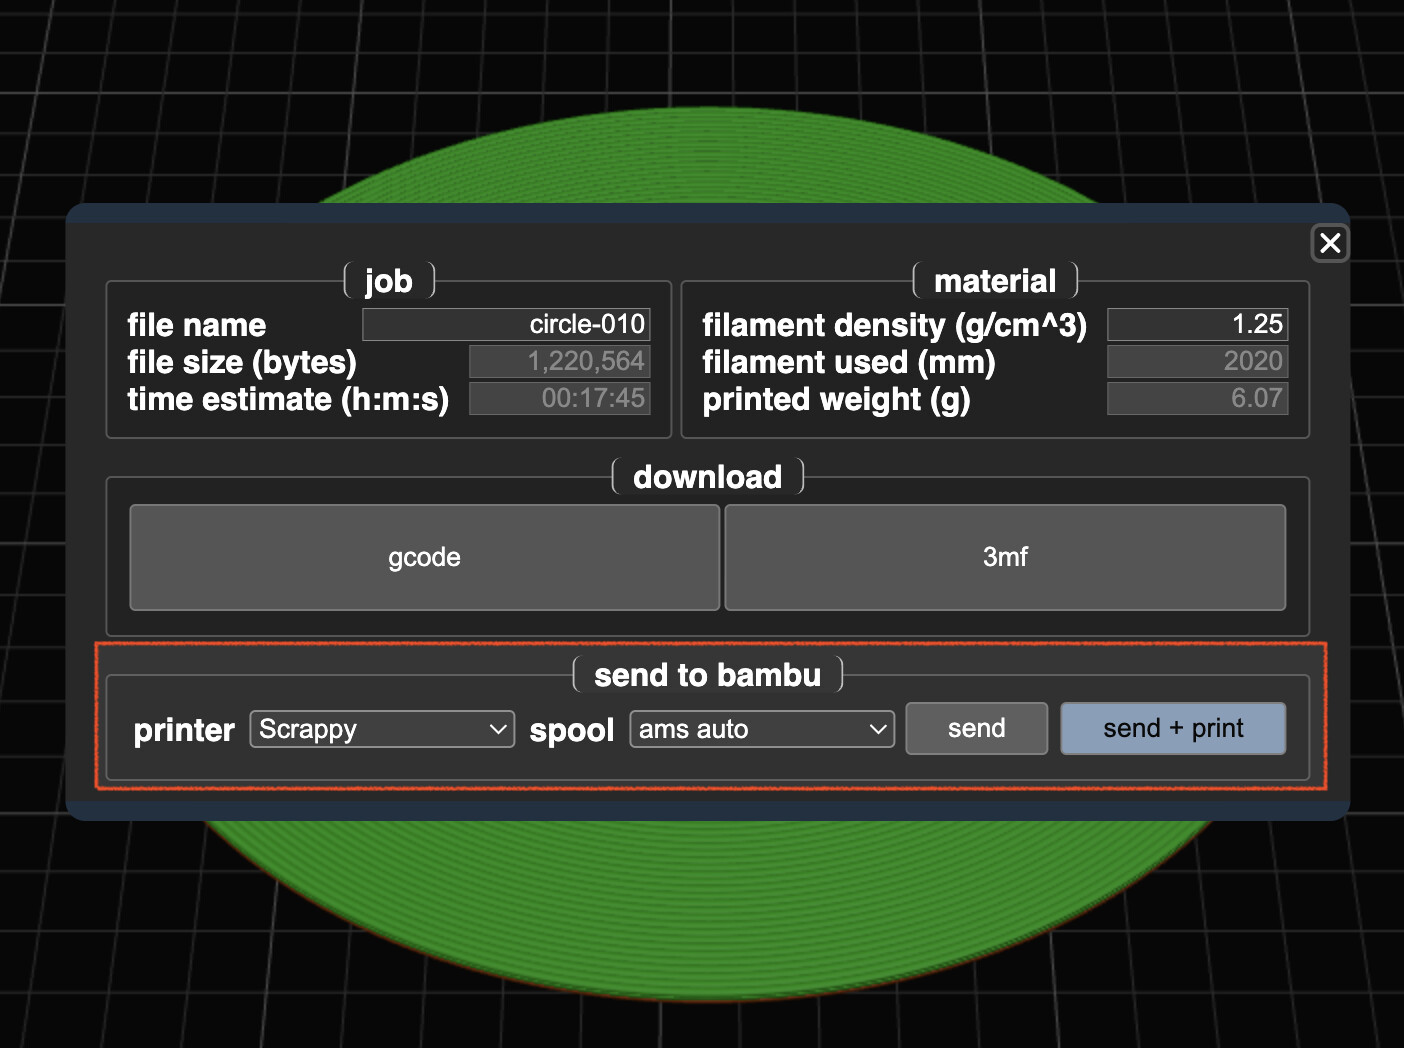Click the filament used field showing 2020
Viewport: 1404px width, 1048px height.
click(x=1196, y=361)
